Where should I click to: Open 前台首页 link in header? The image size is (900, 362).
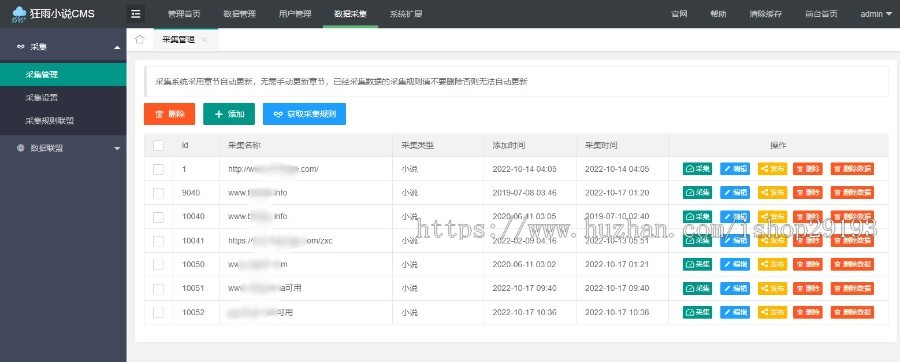pos(821,14)
